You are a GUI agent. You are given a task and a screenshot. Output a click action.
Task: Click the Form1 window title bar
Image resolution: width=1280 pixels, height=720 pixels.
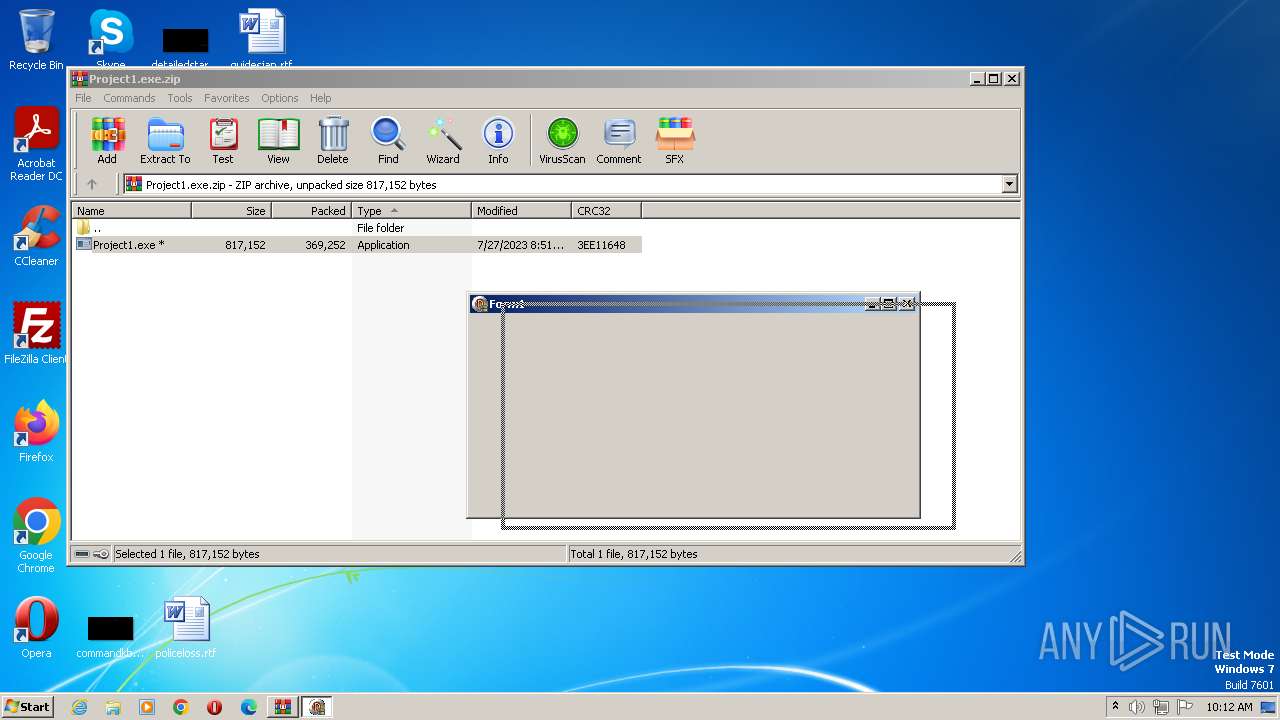pyautogui.click(x=693, y=304)
